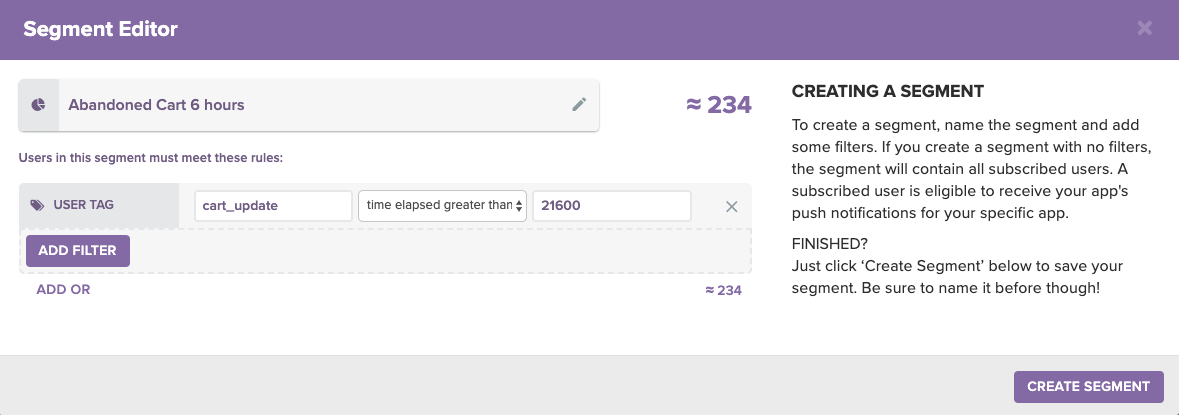Click the large ≈ 234 user count

[x=718, y=105]
